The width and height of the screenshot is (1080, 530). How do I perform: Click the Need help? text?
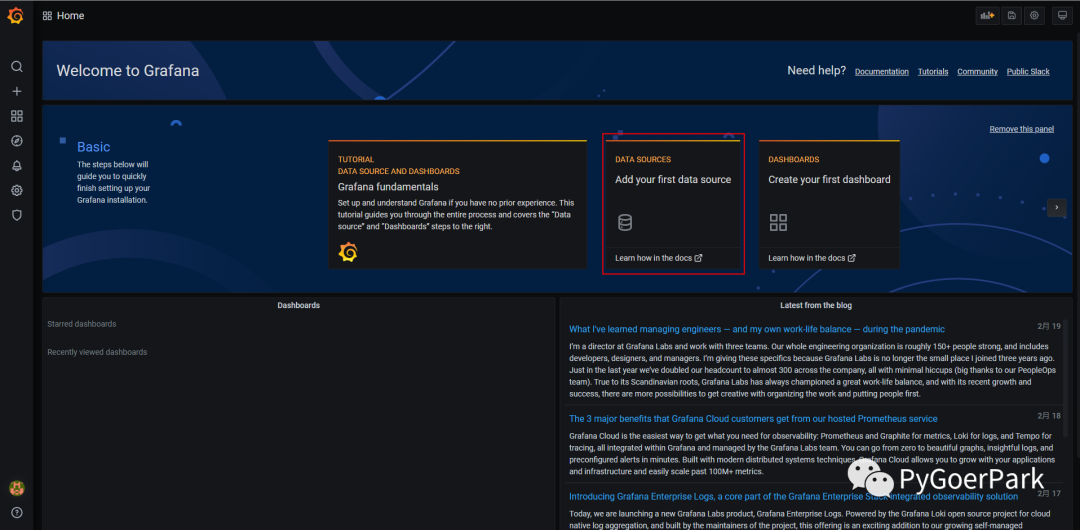[816, 70]
